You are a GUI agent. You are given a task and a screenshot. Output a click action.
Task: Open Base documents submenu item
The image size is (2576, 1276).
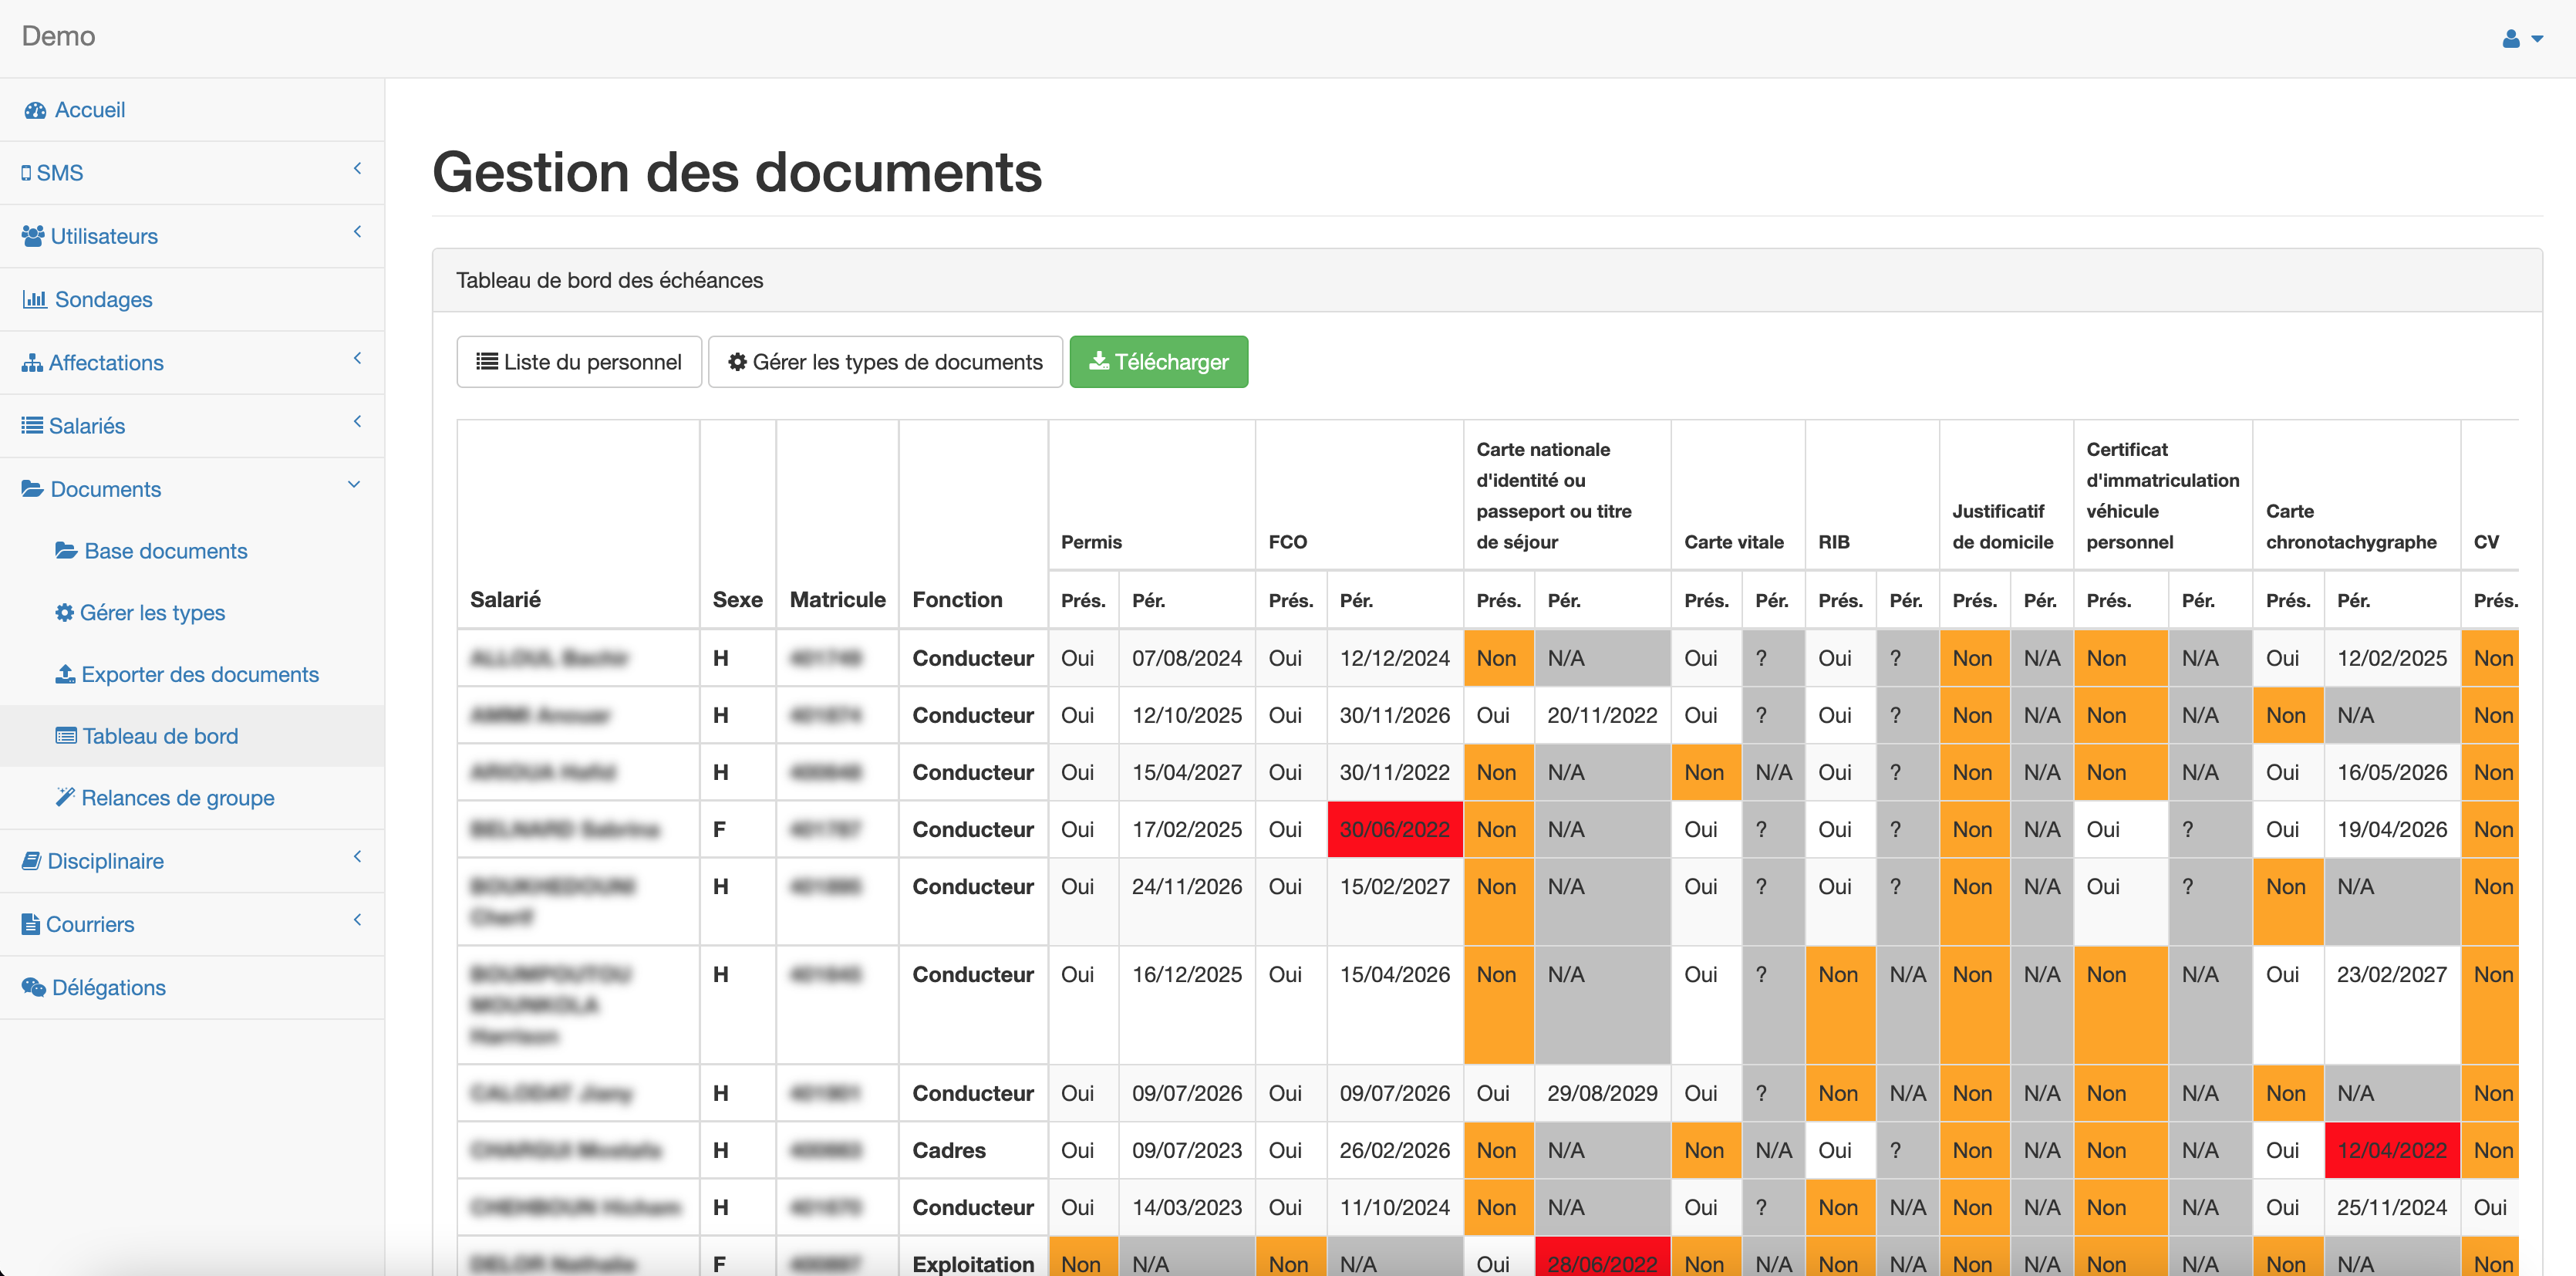[x=192, y=550]
